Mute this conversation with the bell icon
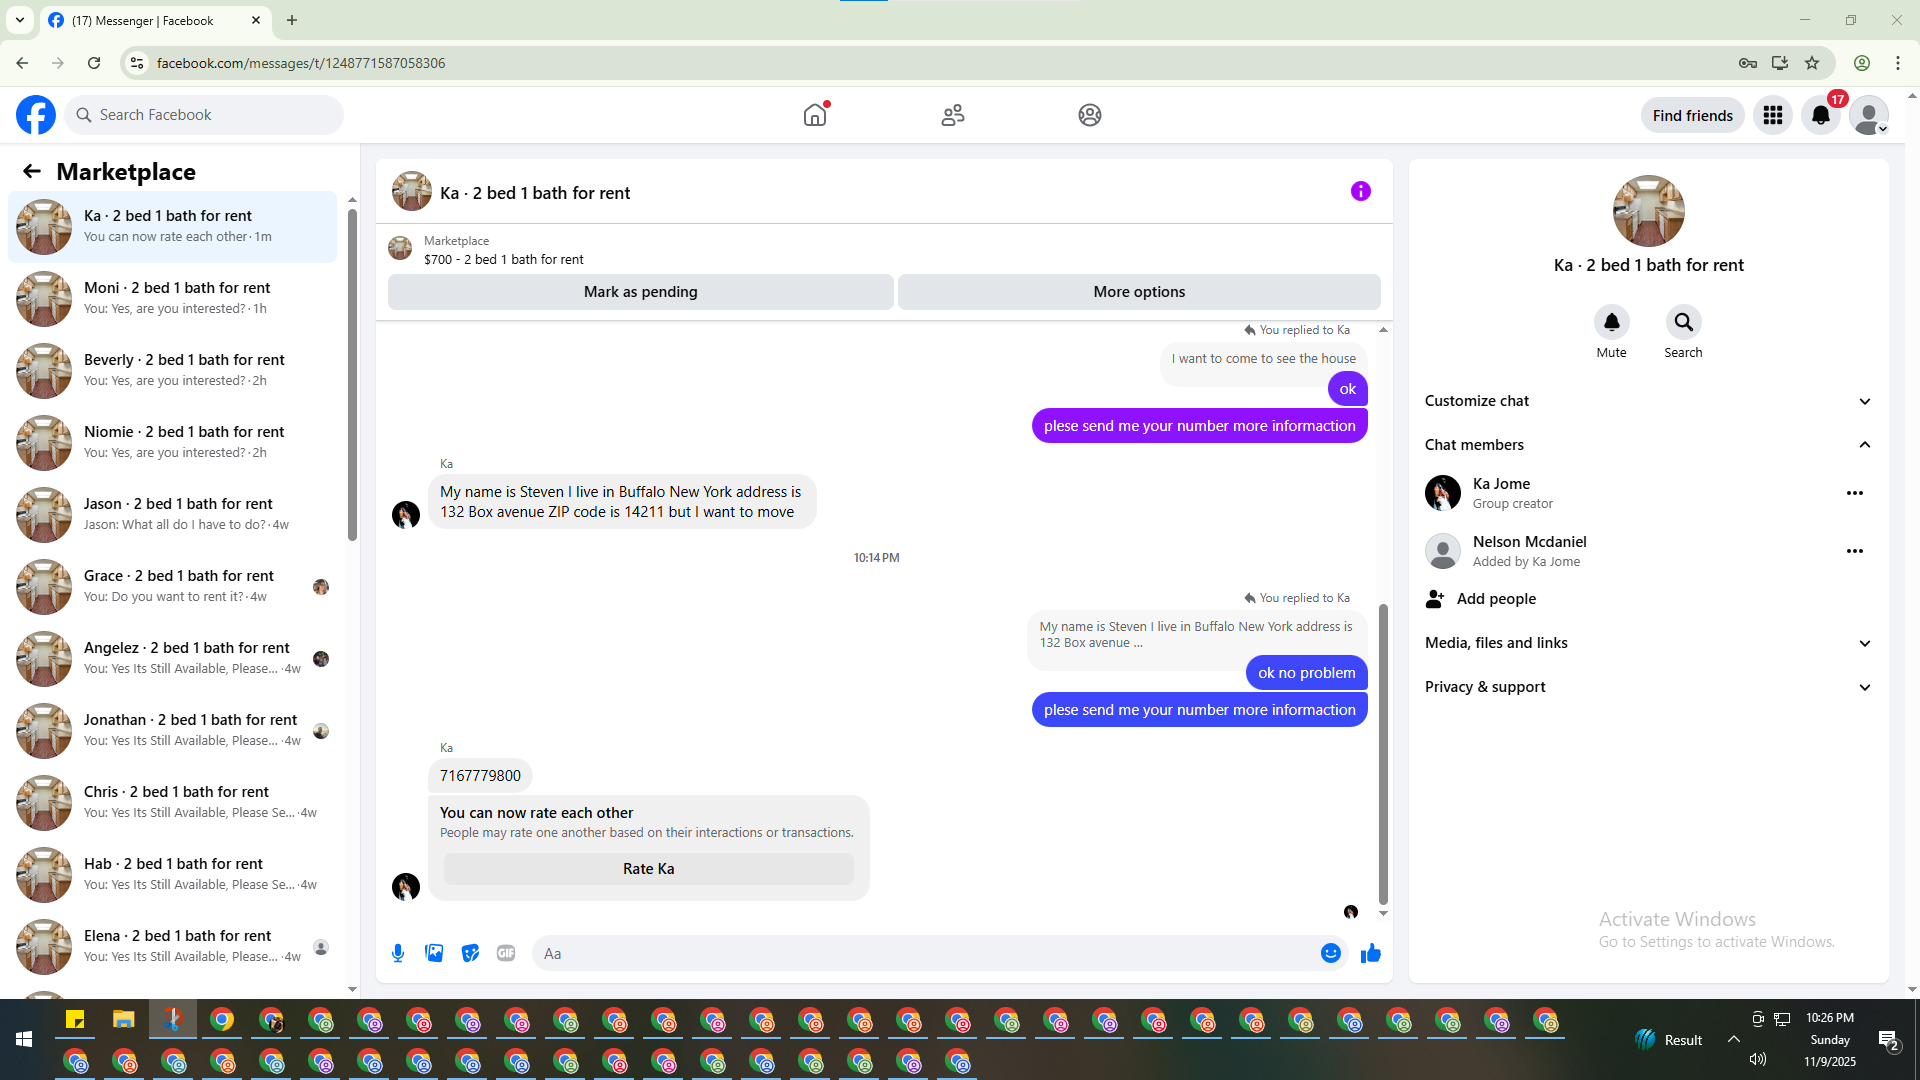The height and width of the screenshot is (1080, 1920). tap(1612, 322)
